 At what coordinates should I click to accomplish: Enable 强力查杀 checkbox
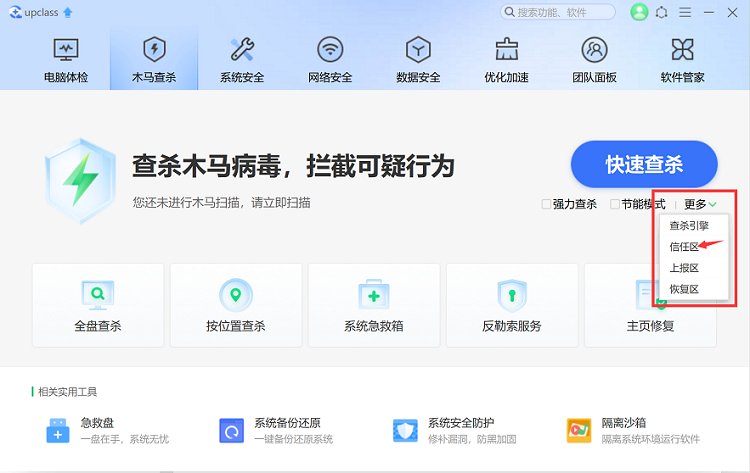[x=546, y=204]
